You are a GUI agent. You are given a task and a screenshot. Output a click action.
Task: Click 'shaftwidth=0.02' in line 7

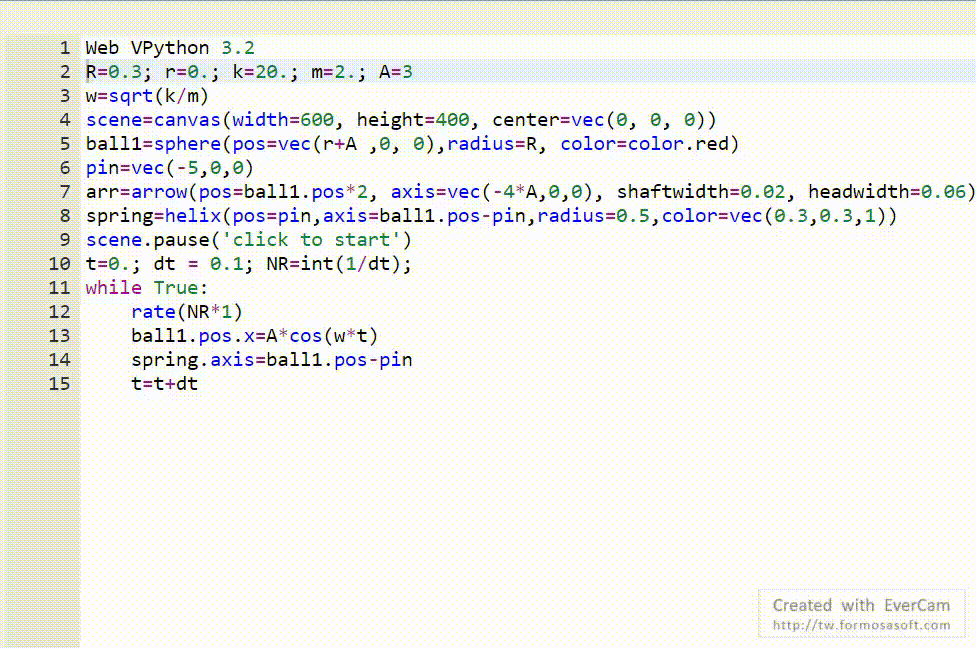(702, 192)
